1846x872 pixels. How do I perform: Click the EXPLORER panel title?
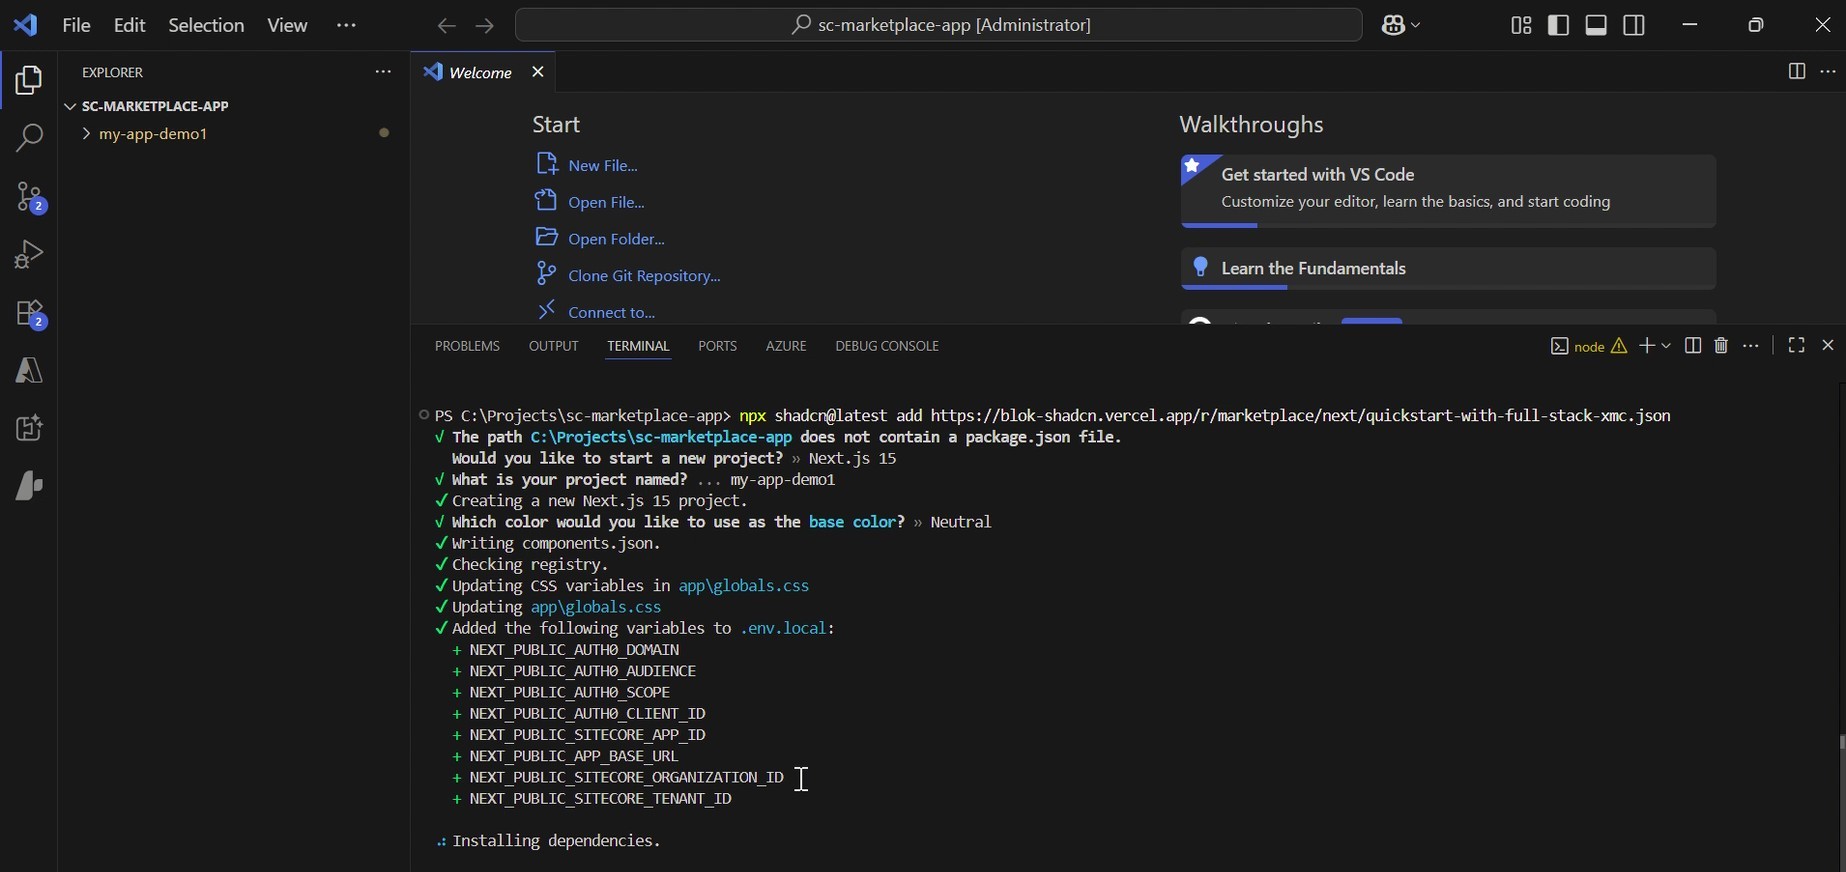[113, 73]
